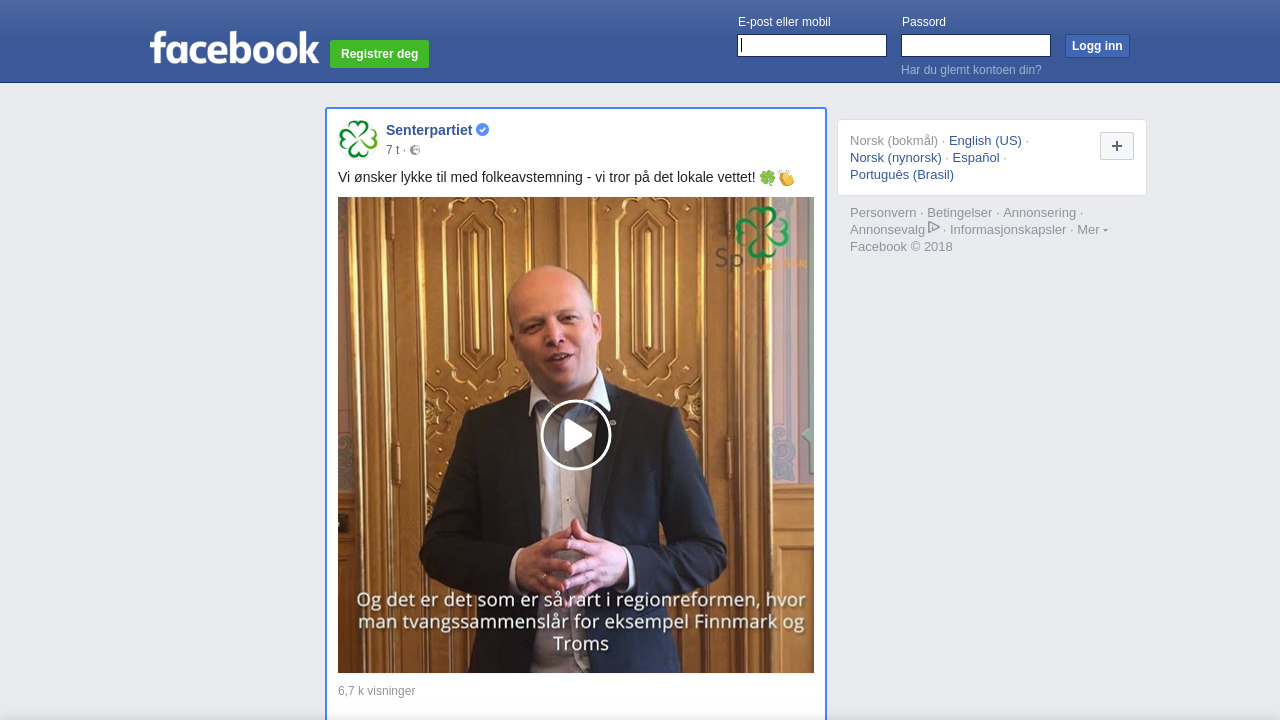The image size is (1280, 720).
Task: Click the verified badge next to Senterpartiet
Action: click(x=482, y=130)
